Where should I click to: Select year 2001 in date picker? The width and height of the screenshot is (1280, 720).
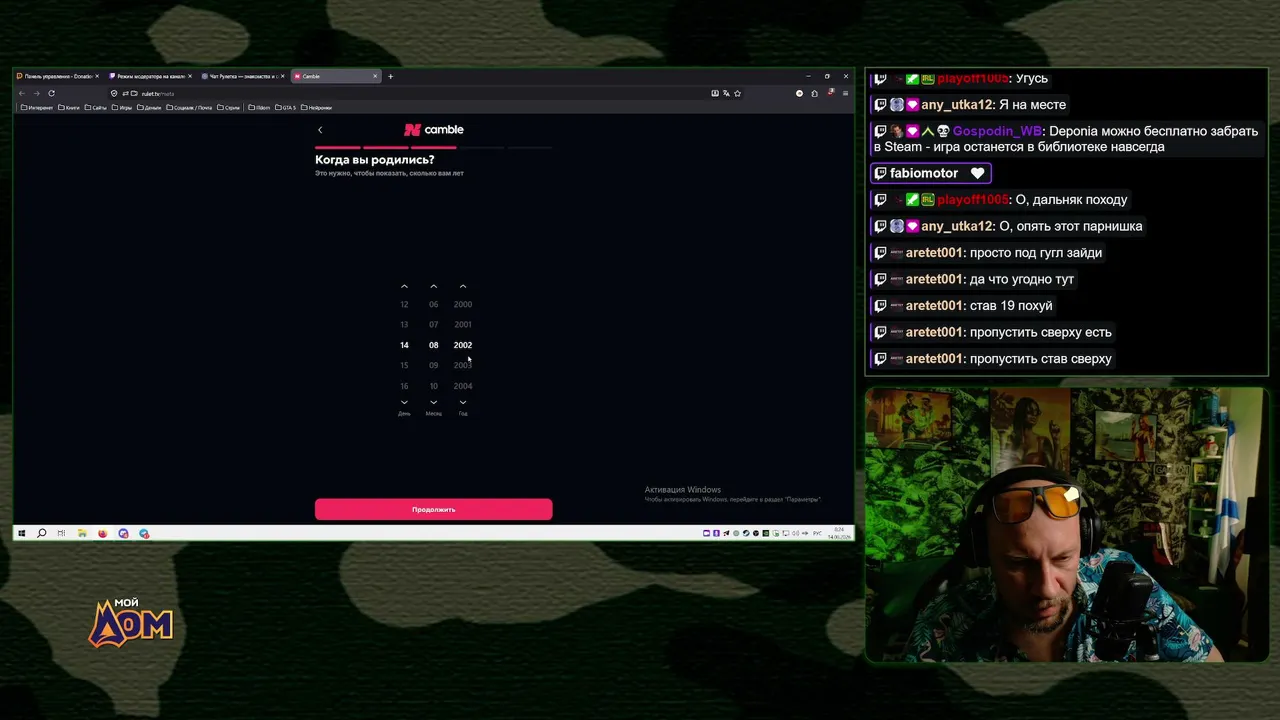pos(462,324)
